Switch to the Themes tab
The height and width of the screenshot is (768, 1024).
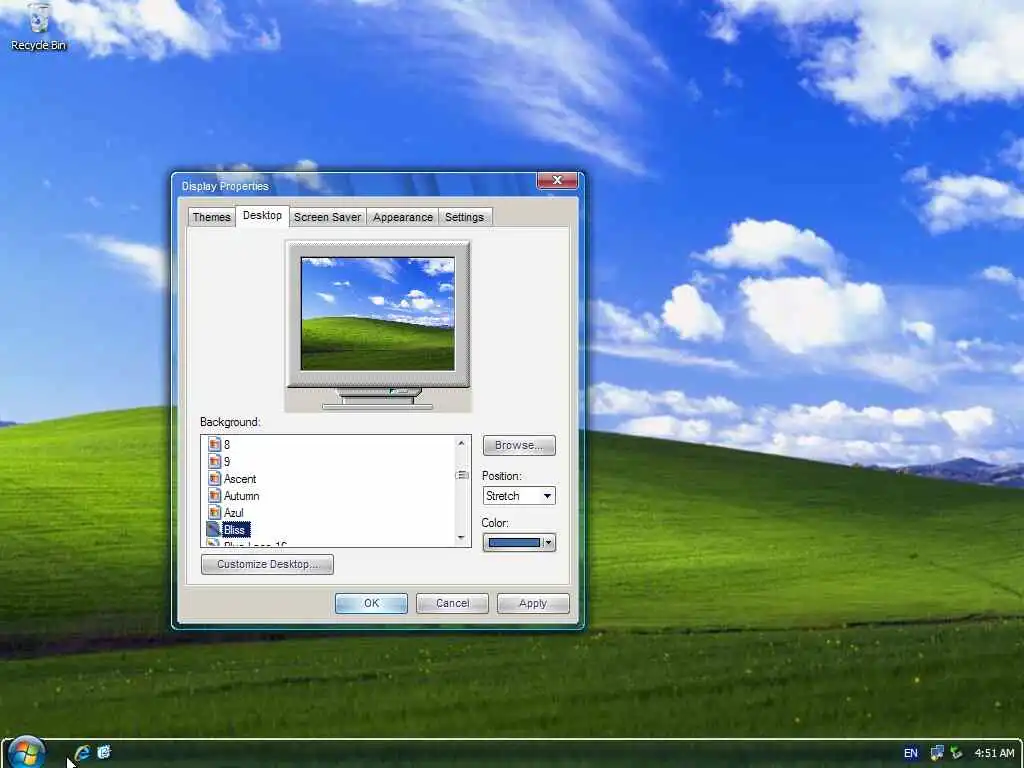212,217
